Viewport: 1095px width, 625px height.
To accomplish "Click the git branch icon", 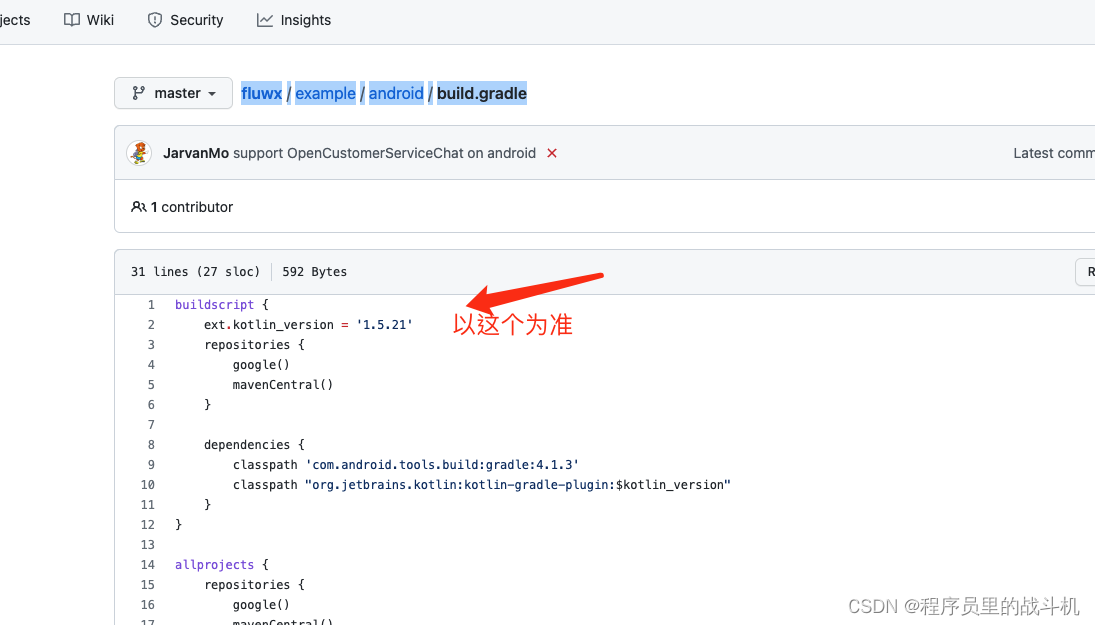I will pos(138,93).
